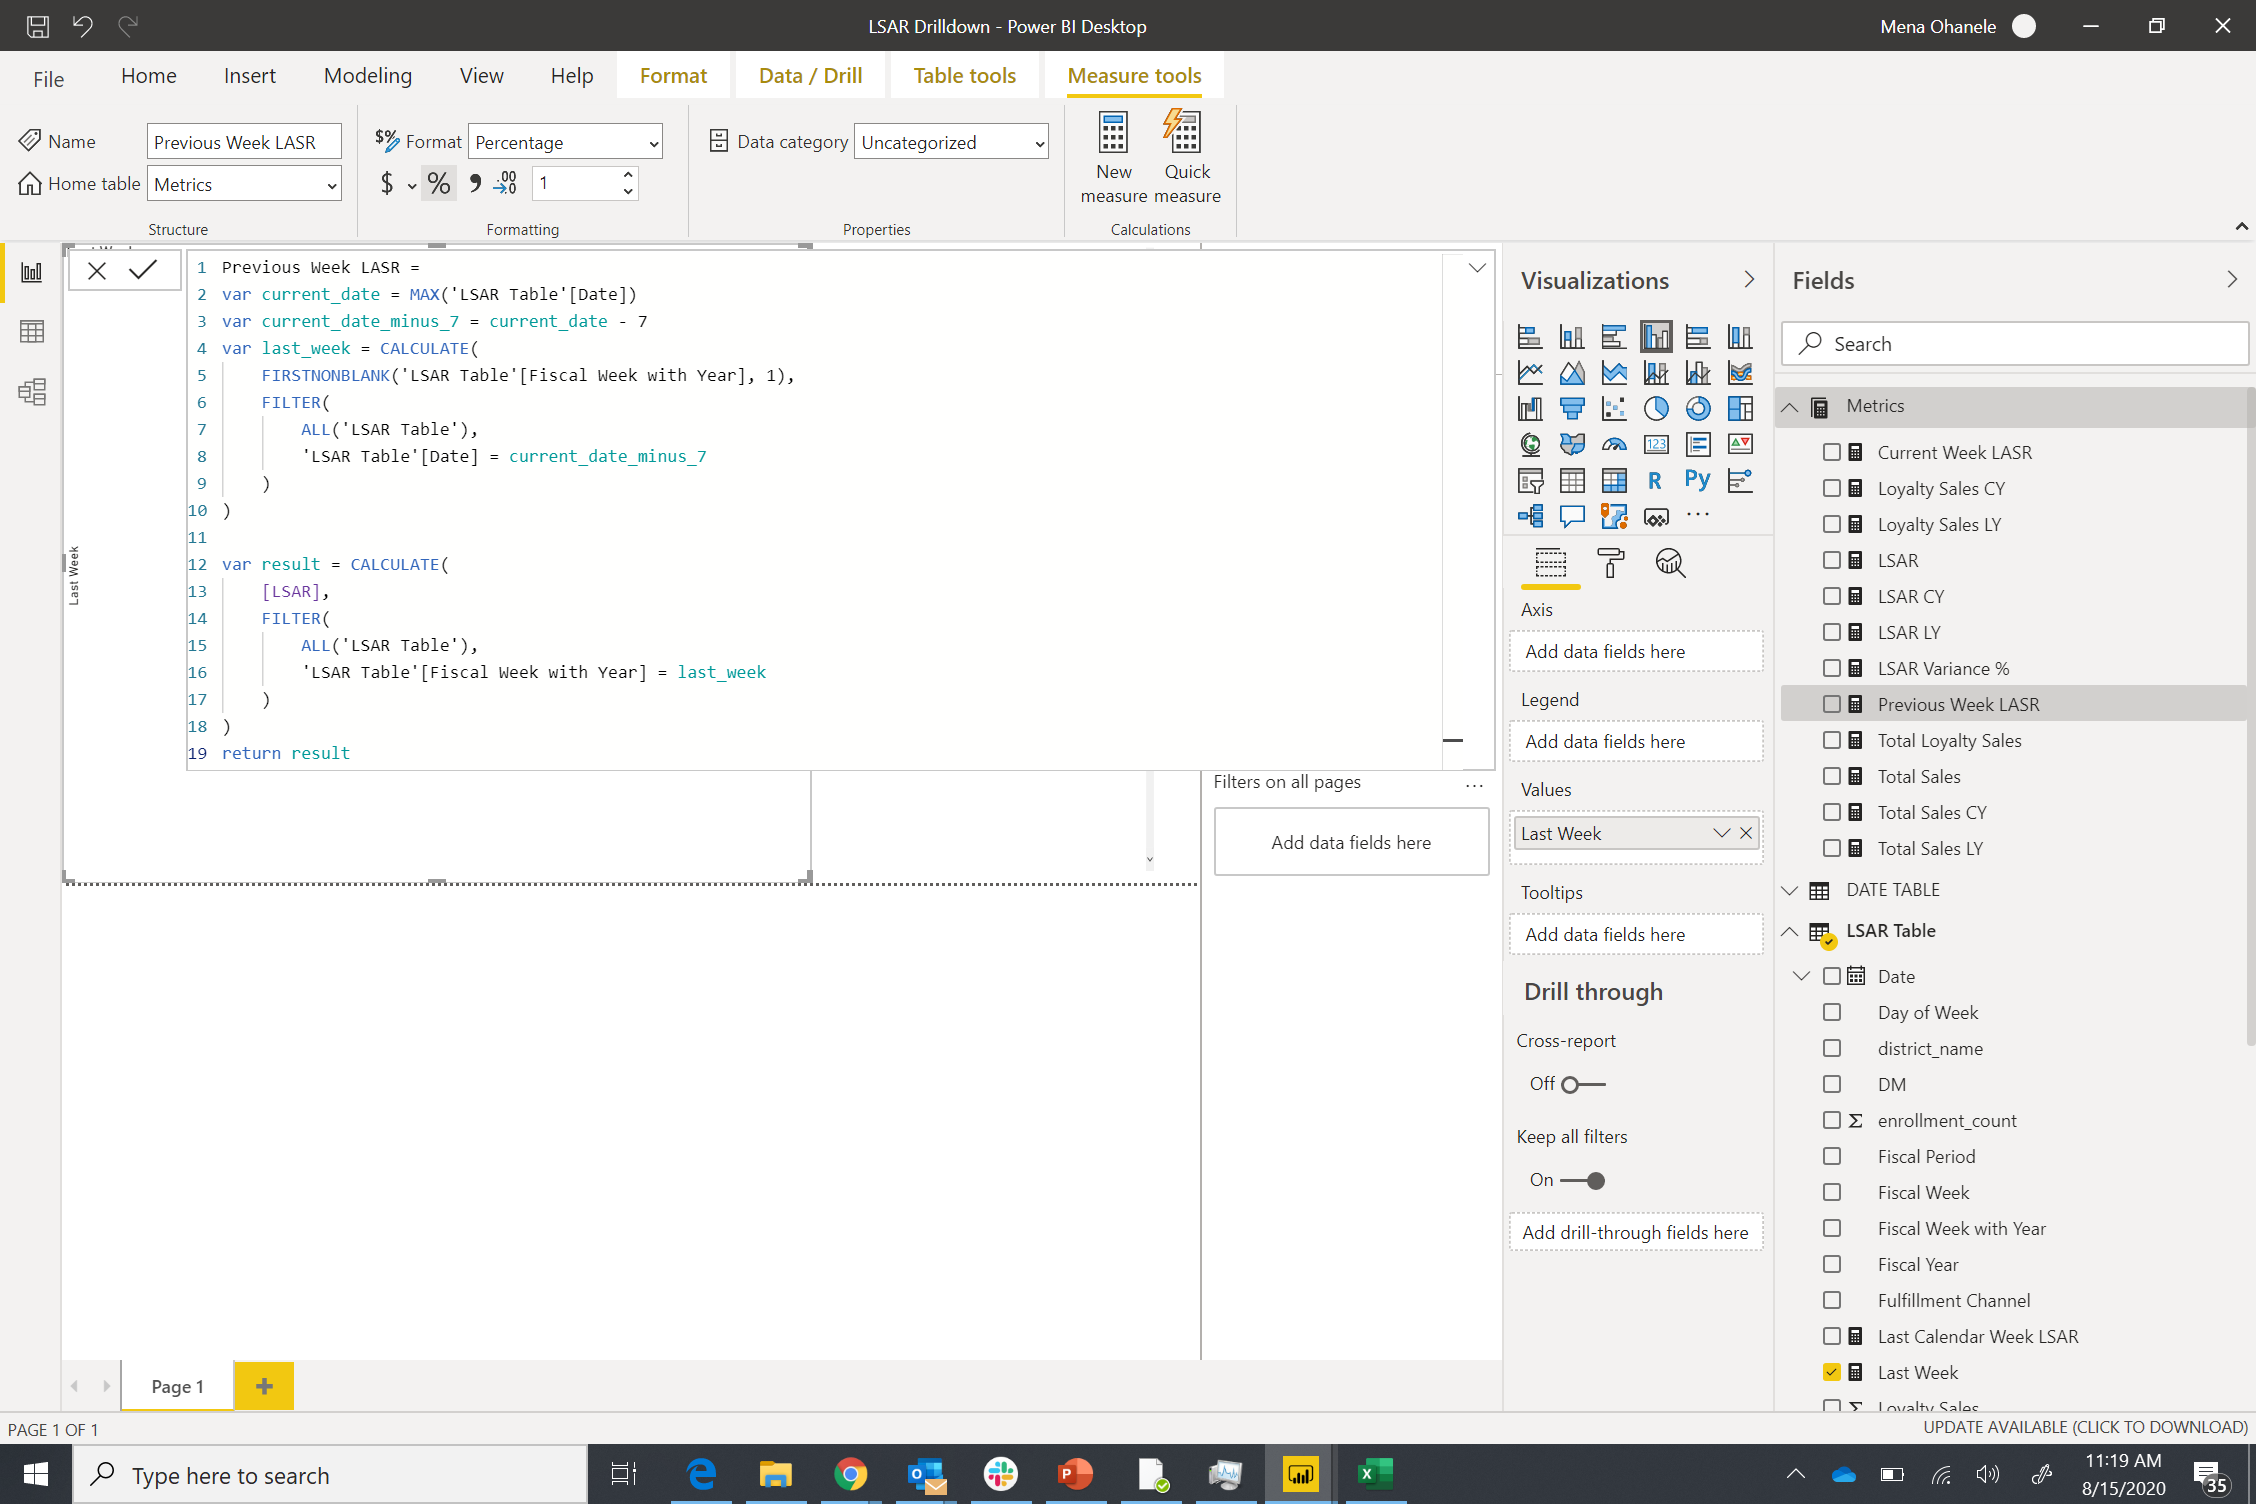Open the Format dropdown showing Percentage

tap(565, 142)
